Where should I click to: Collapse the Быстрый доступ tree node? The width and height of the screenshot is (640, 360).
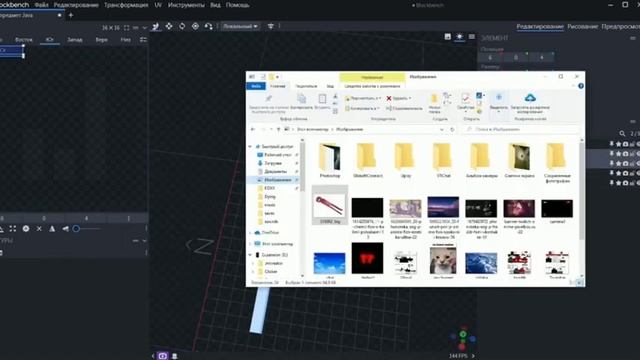click(250, 147)
